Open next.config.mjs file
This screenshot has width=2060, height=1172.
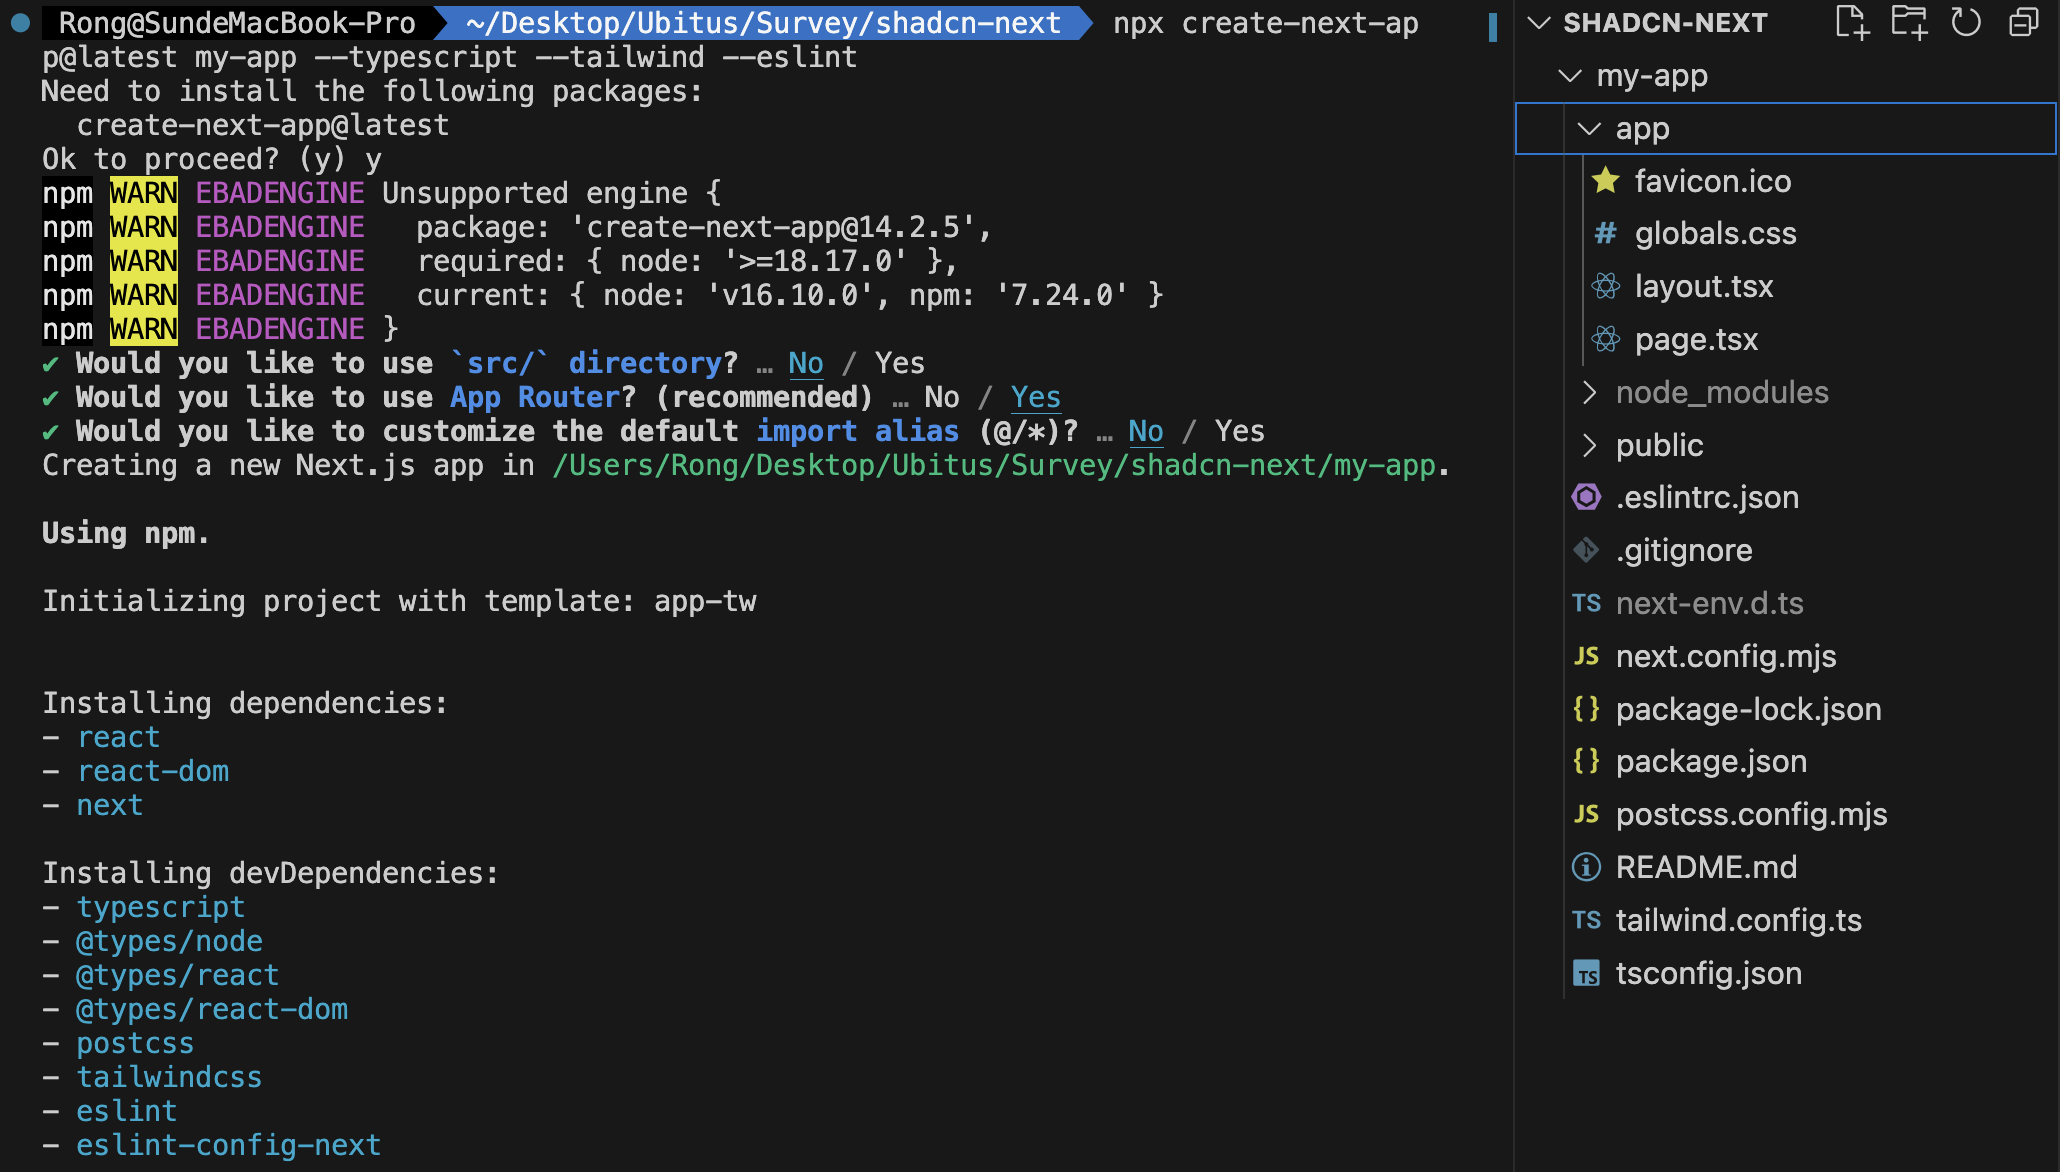(1726, 656)
